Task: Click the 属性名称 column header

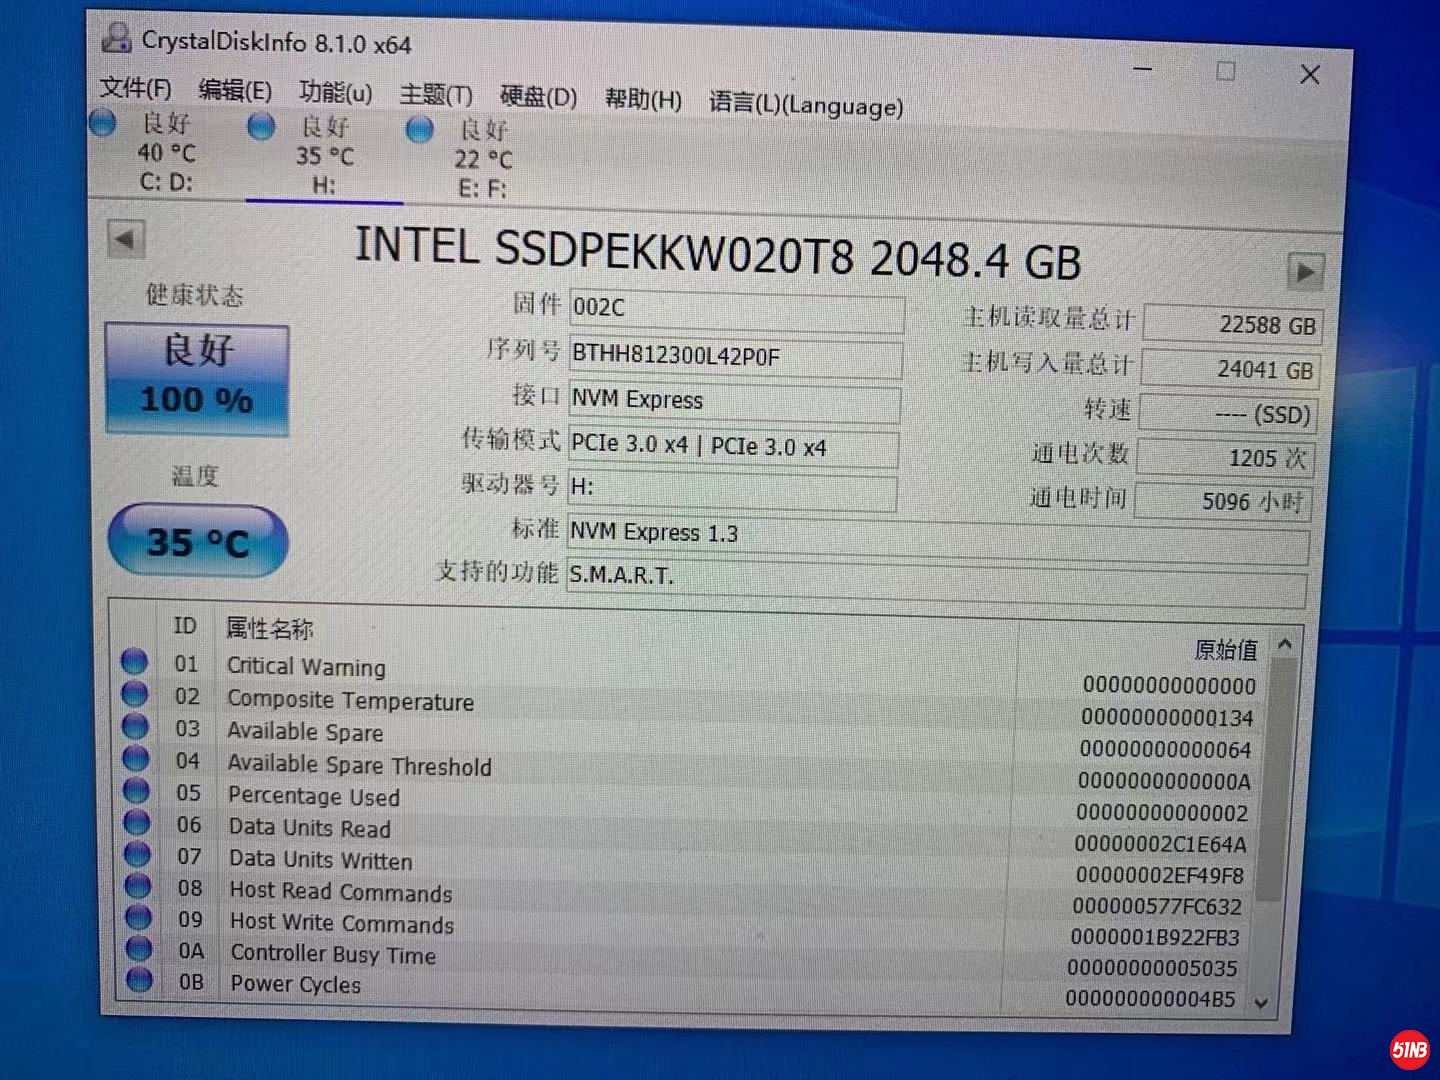Action: (x=269, y=628)
